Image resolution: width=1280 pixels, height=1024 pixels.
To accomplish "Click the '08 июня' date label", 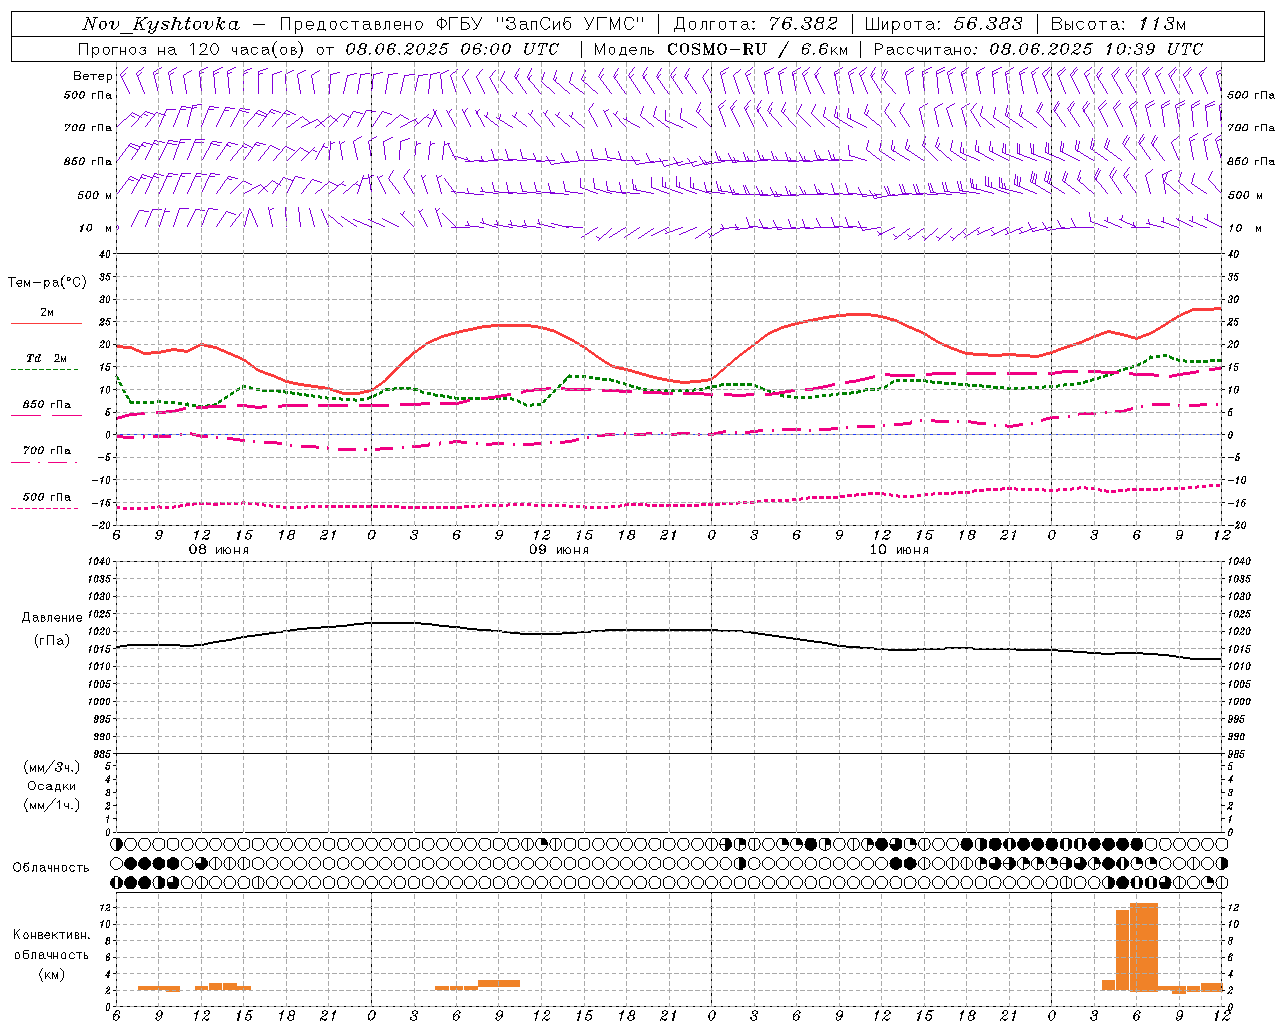I will click(x=220, y=550).
